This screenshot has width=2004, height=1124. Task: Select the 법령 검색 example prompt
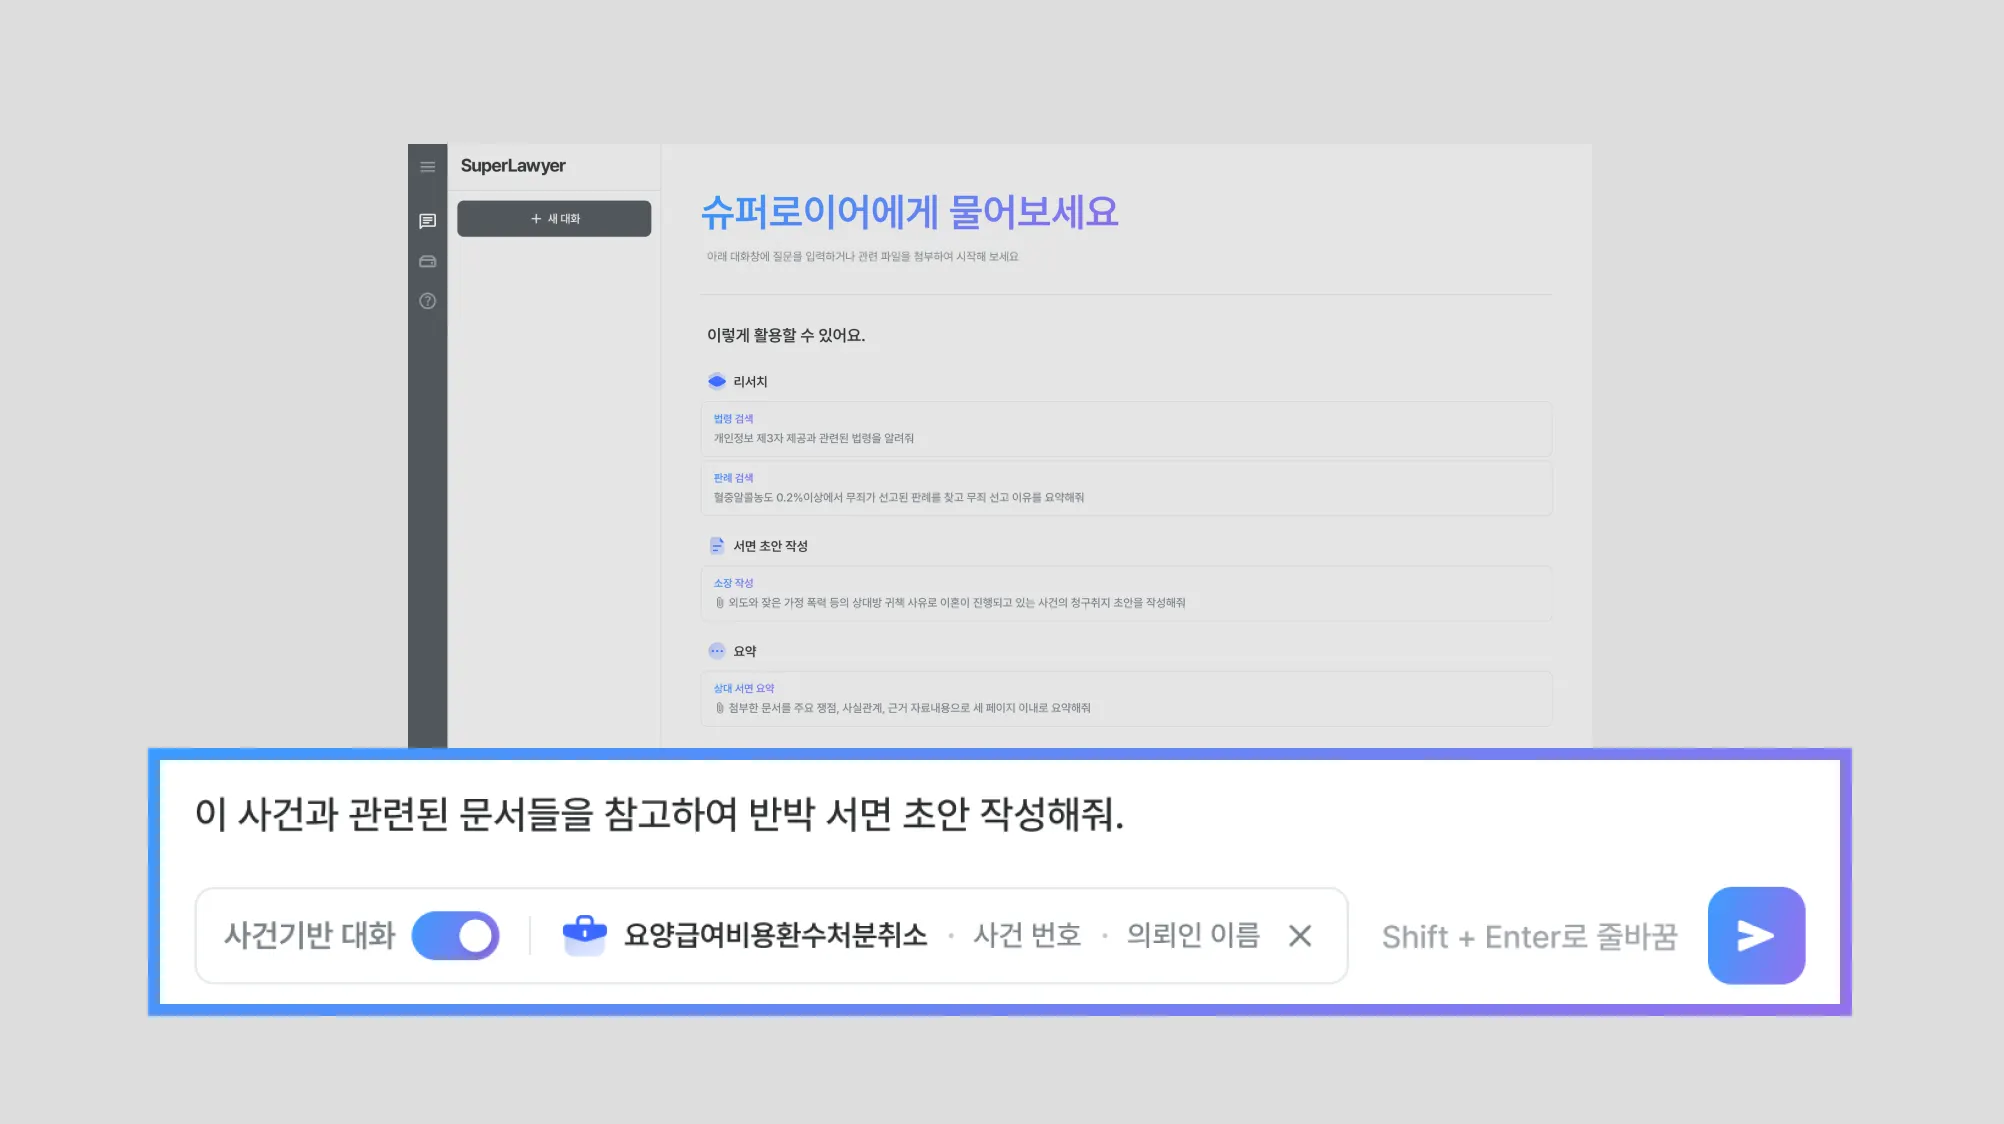tap(1126, 429)
